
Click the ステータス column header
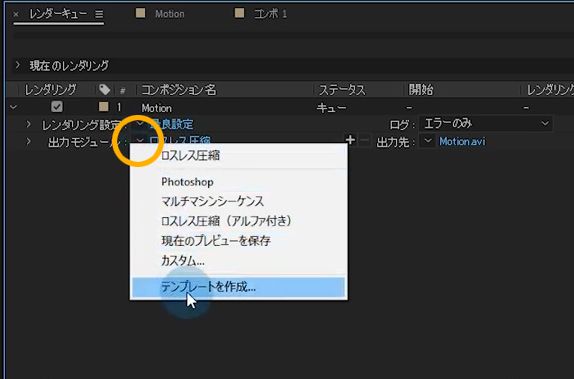pos(342,90)
